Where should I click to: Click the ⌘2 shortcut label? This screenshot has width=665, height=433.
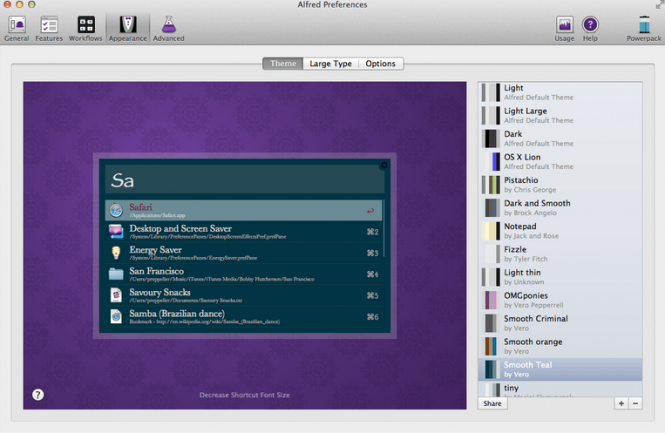pyautogui.click(x=372, y=232)
